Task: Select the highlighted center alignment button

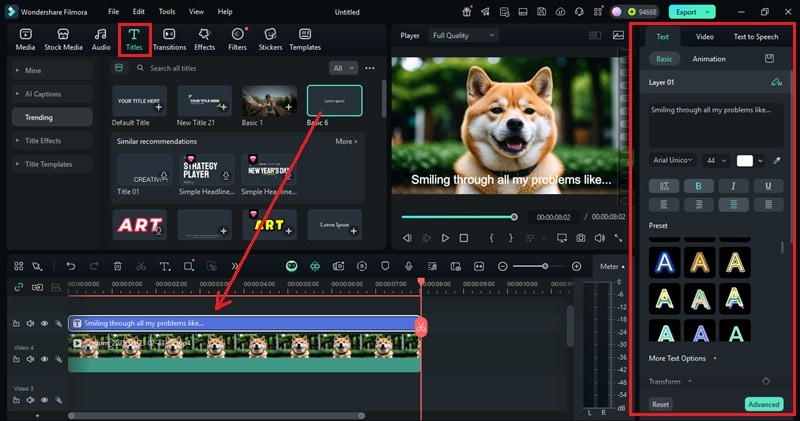Action: point(733,205)
